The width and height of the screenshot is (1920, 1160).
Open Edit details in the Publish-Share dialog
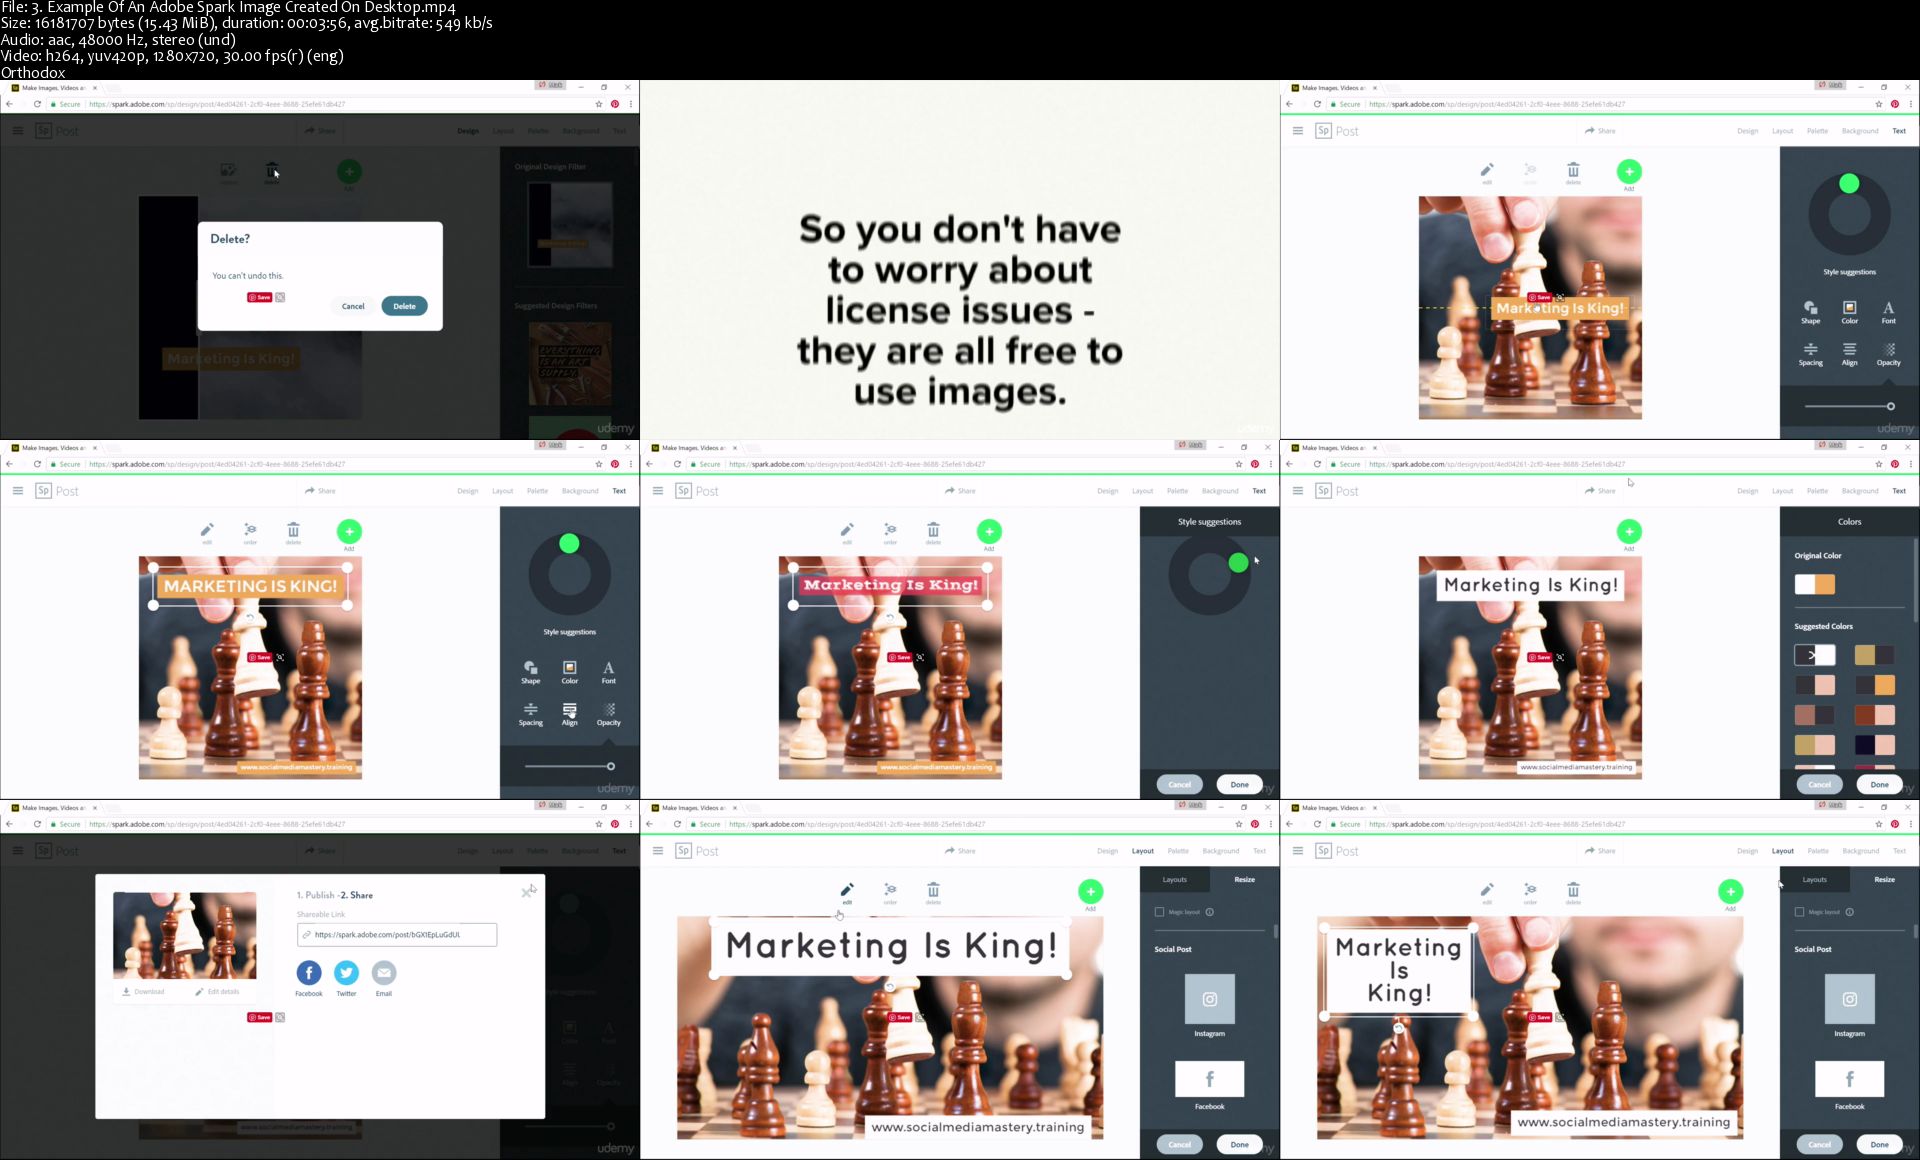(217, 992)
